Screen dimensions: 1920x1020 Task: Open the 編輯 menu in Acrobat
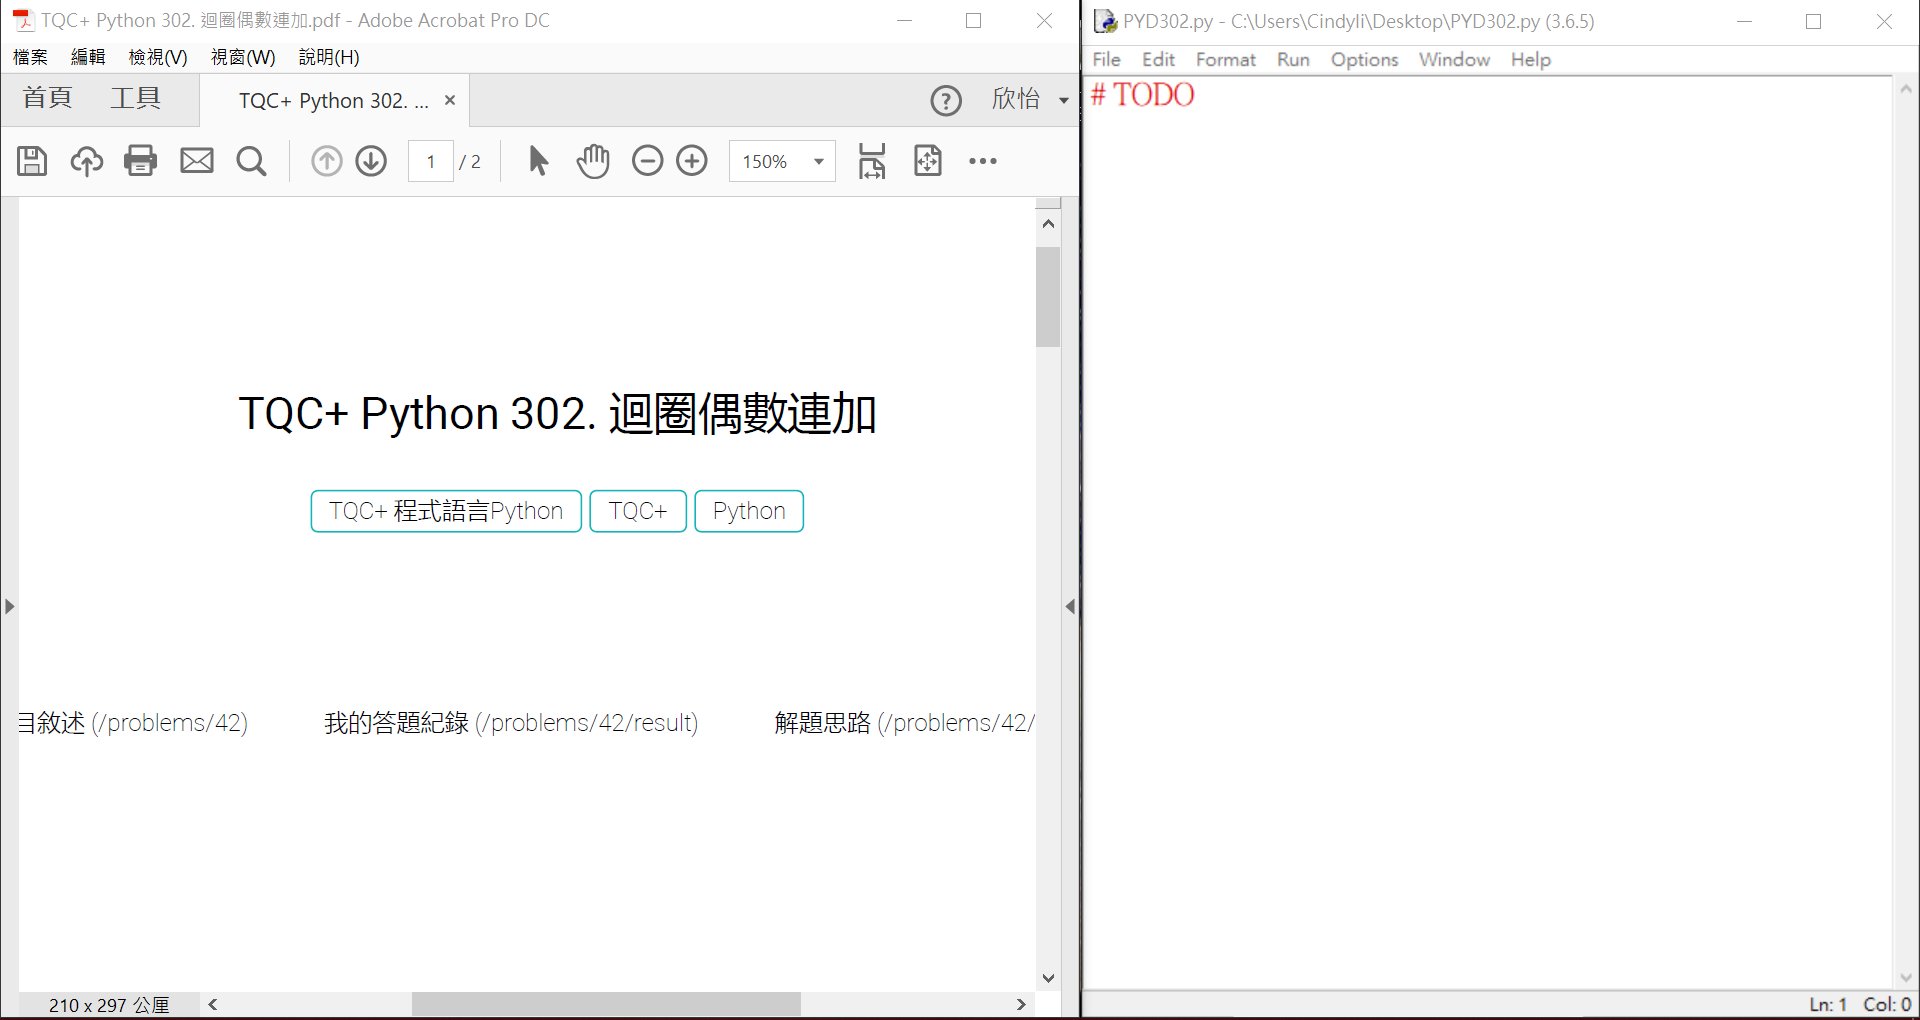tap(88, 57)
